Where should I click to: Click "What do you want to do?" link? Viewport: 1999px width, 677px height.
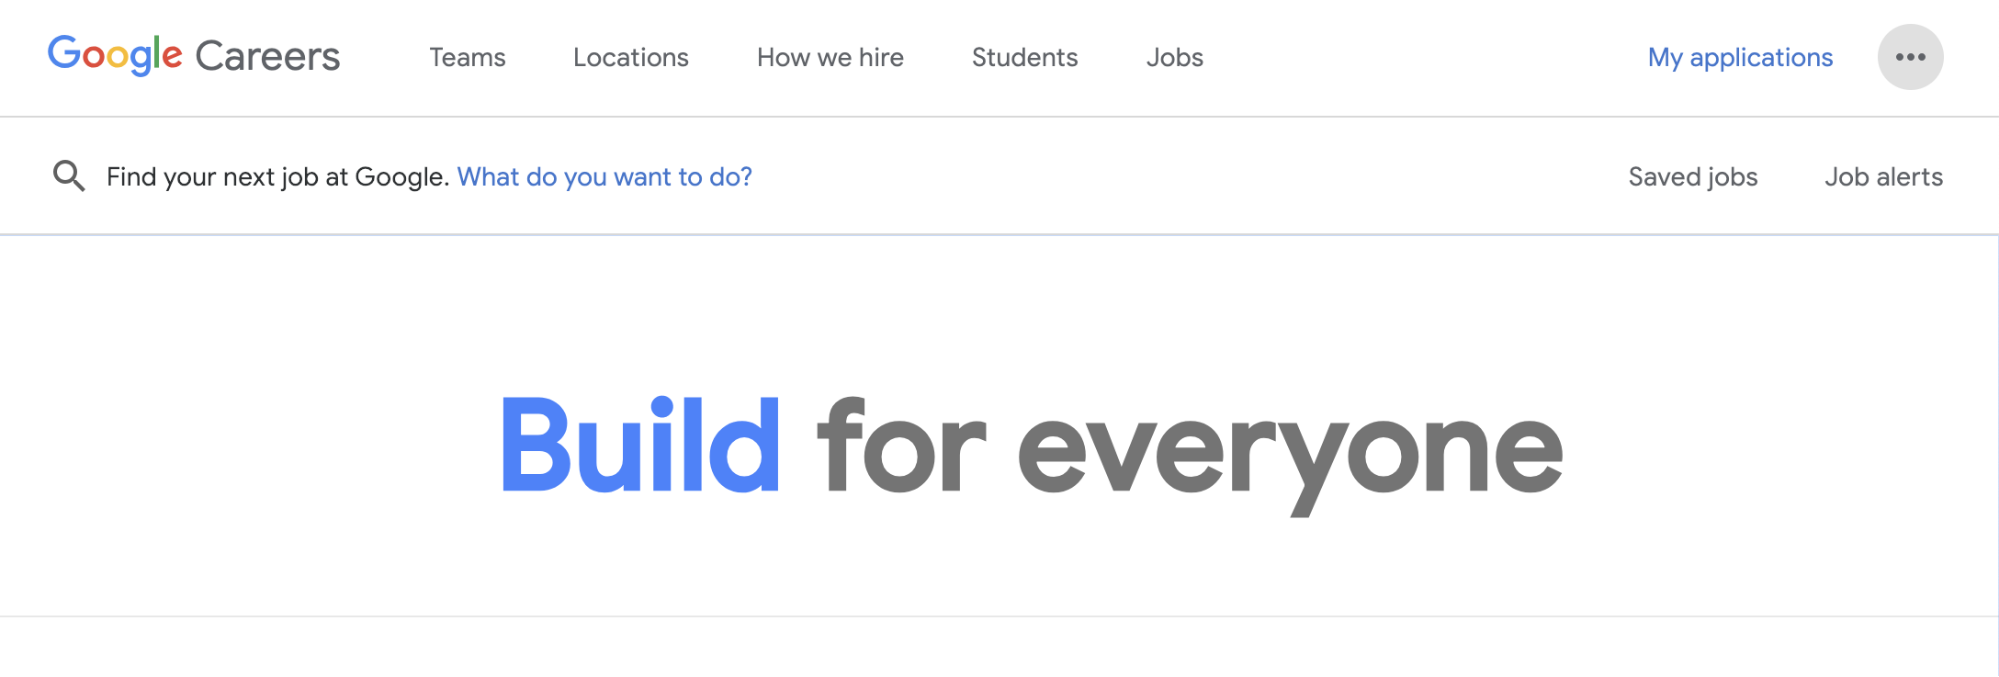coord(604,177)
